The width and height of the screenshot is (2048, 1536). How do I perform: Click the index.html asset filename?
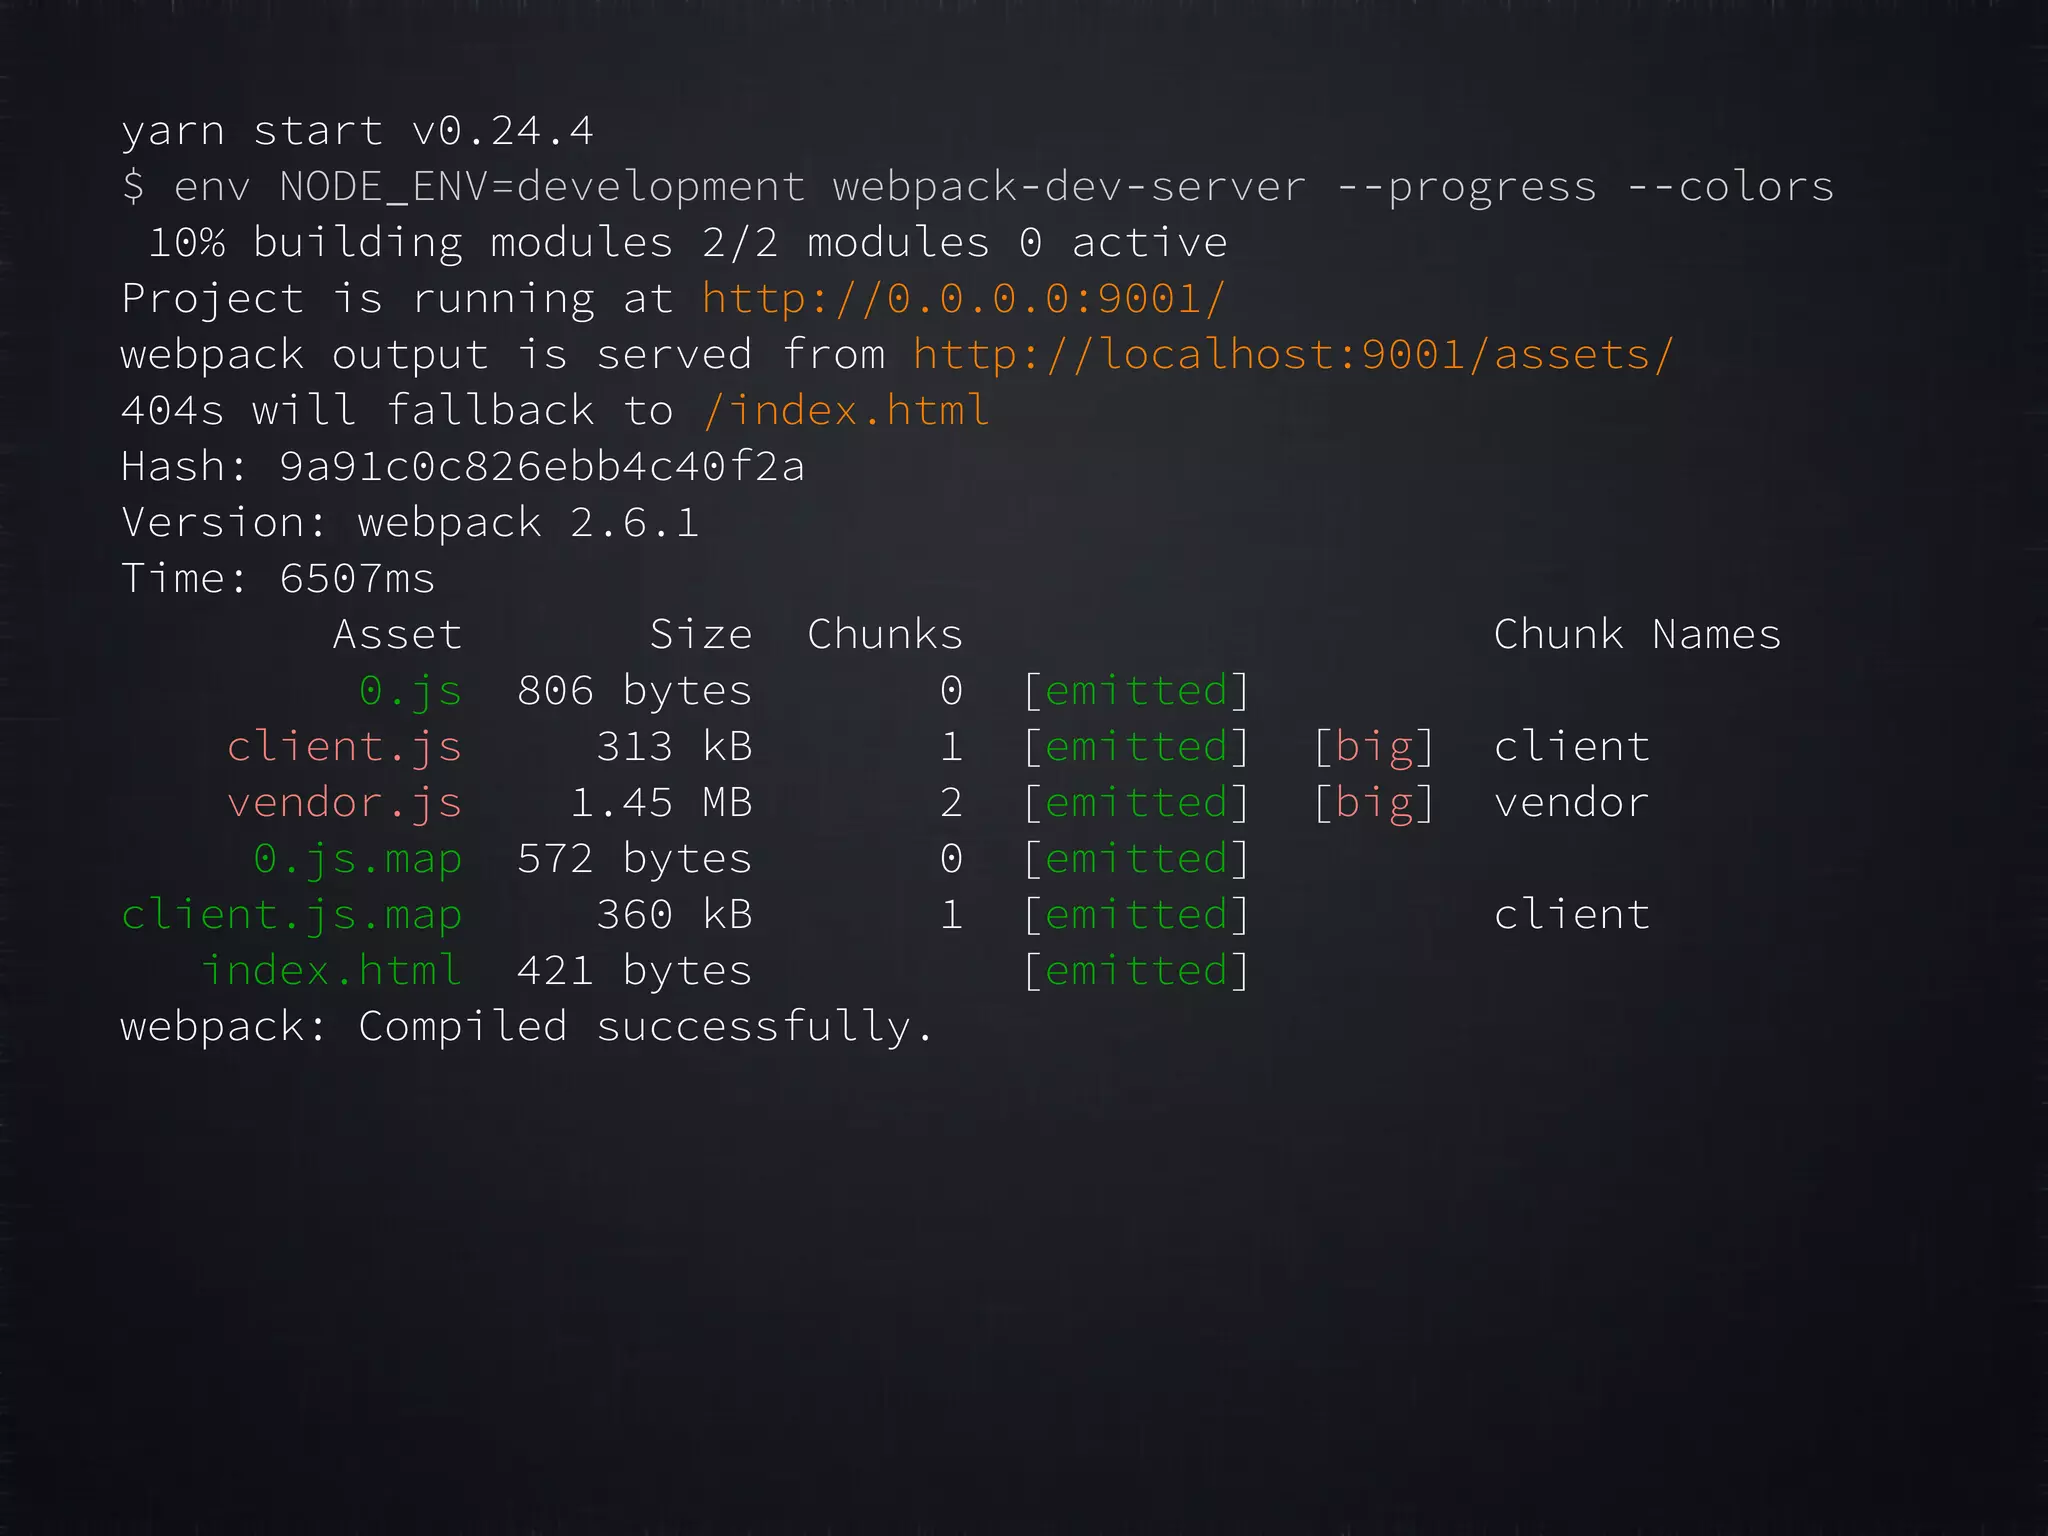pyautogui.click(x=331, y=971)
